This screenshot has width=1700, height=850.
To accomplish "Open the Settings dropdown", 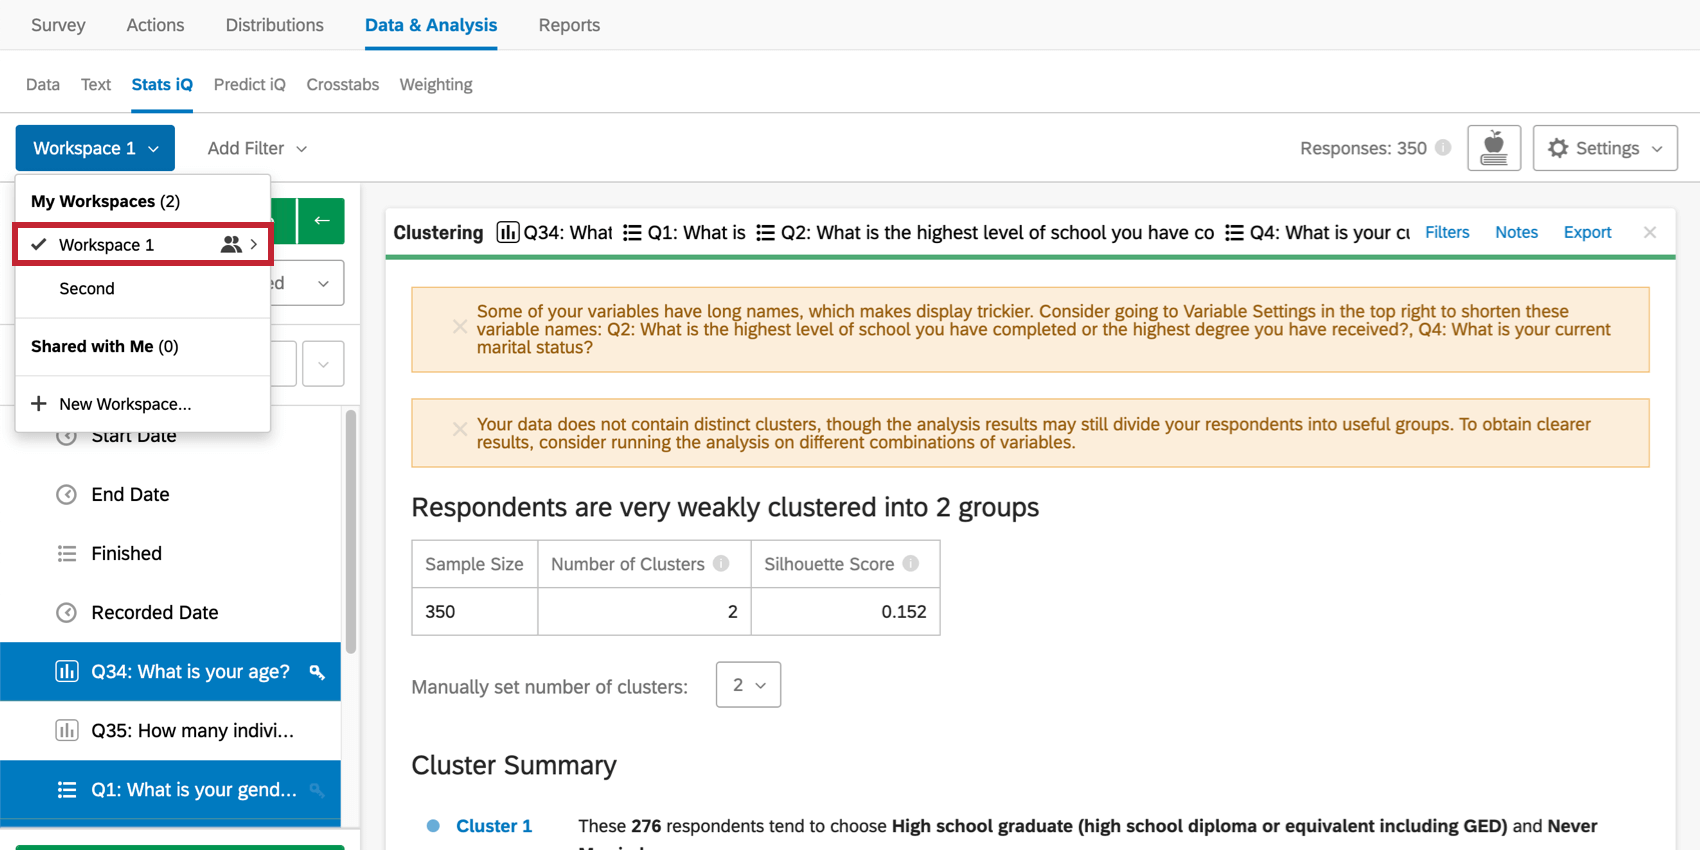I will coord(1605,148).
